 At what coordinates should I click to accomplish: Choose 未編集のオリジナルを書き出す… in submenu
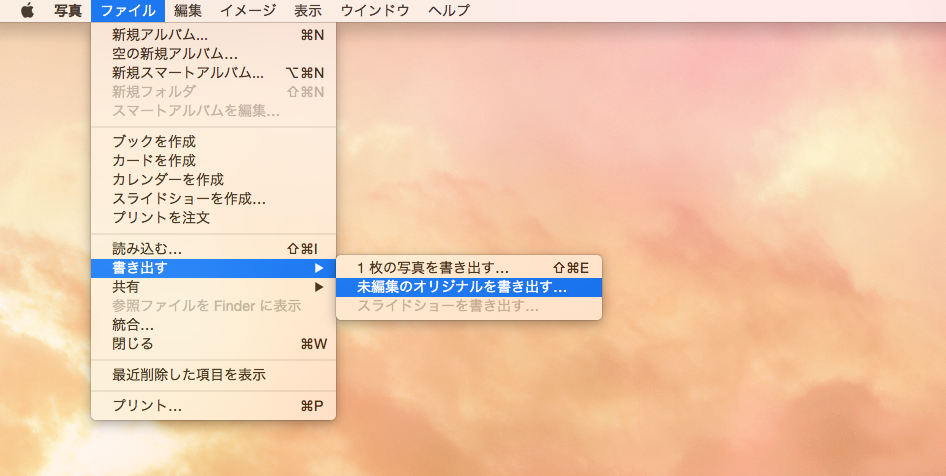coord(469,287)
